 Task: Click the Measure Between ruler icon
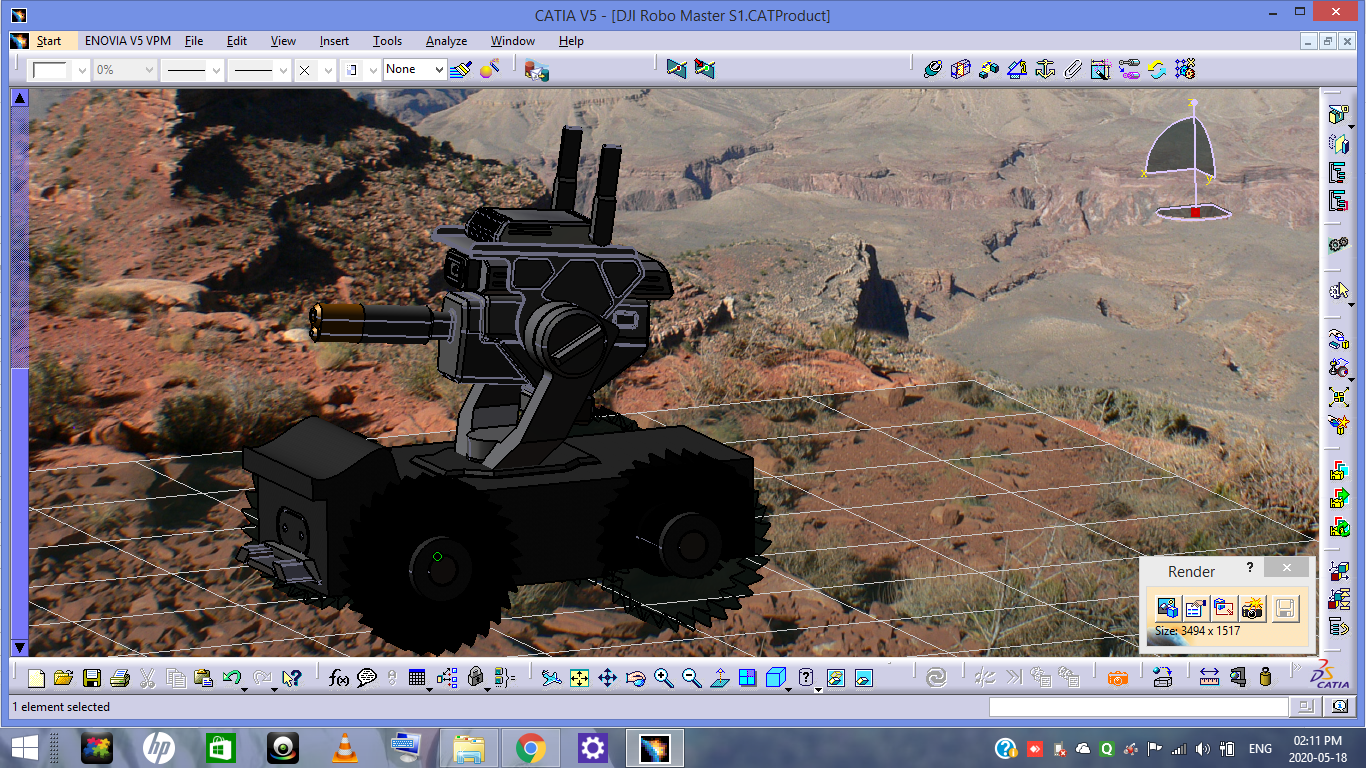tap(1210, 678)
